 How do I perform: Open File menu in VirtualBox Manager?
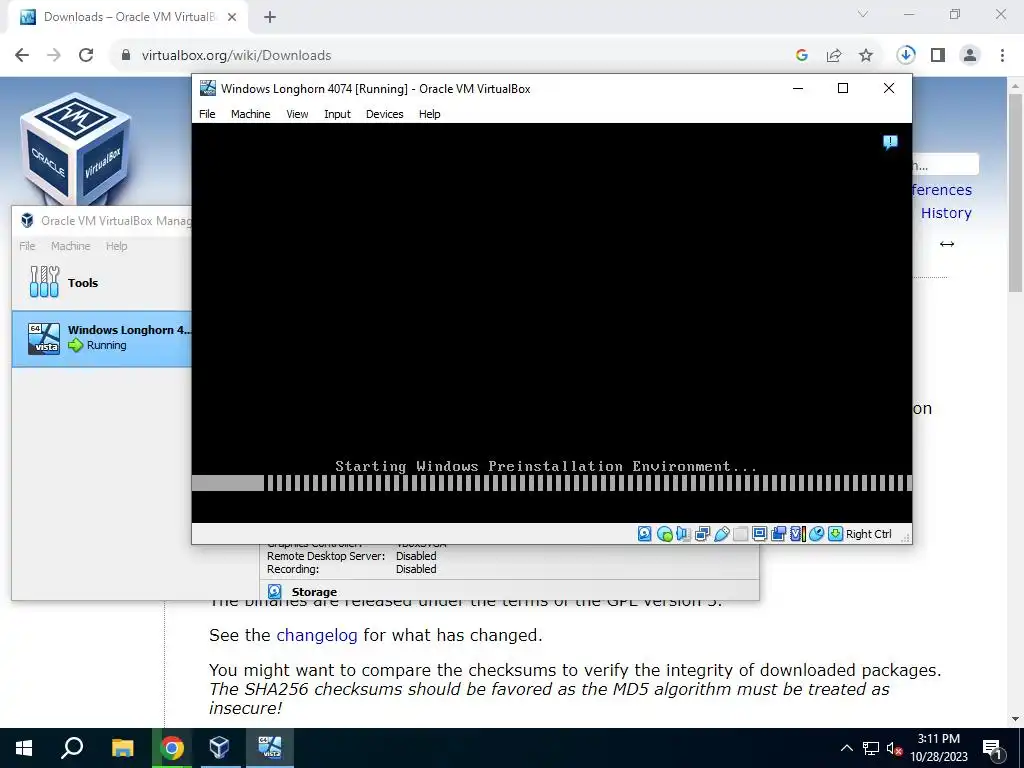pos(27,246)
